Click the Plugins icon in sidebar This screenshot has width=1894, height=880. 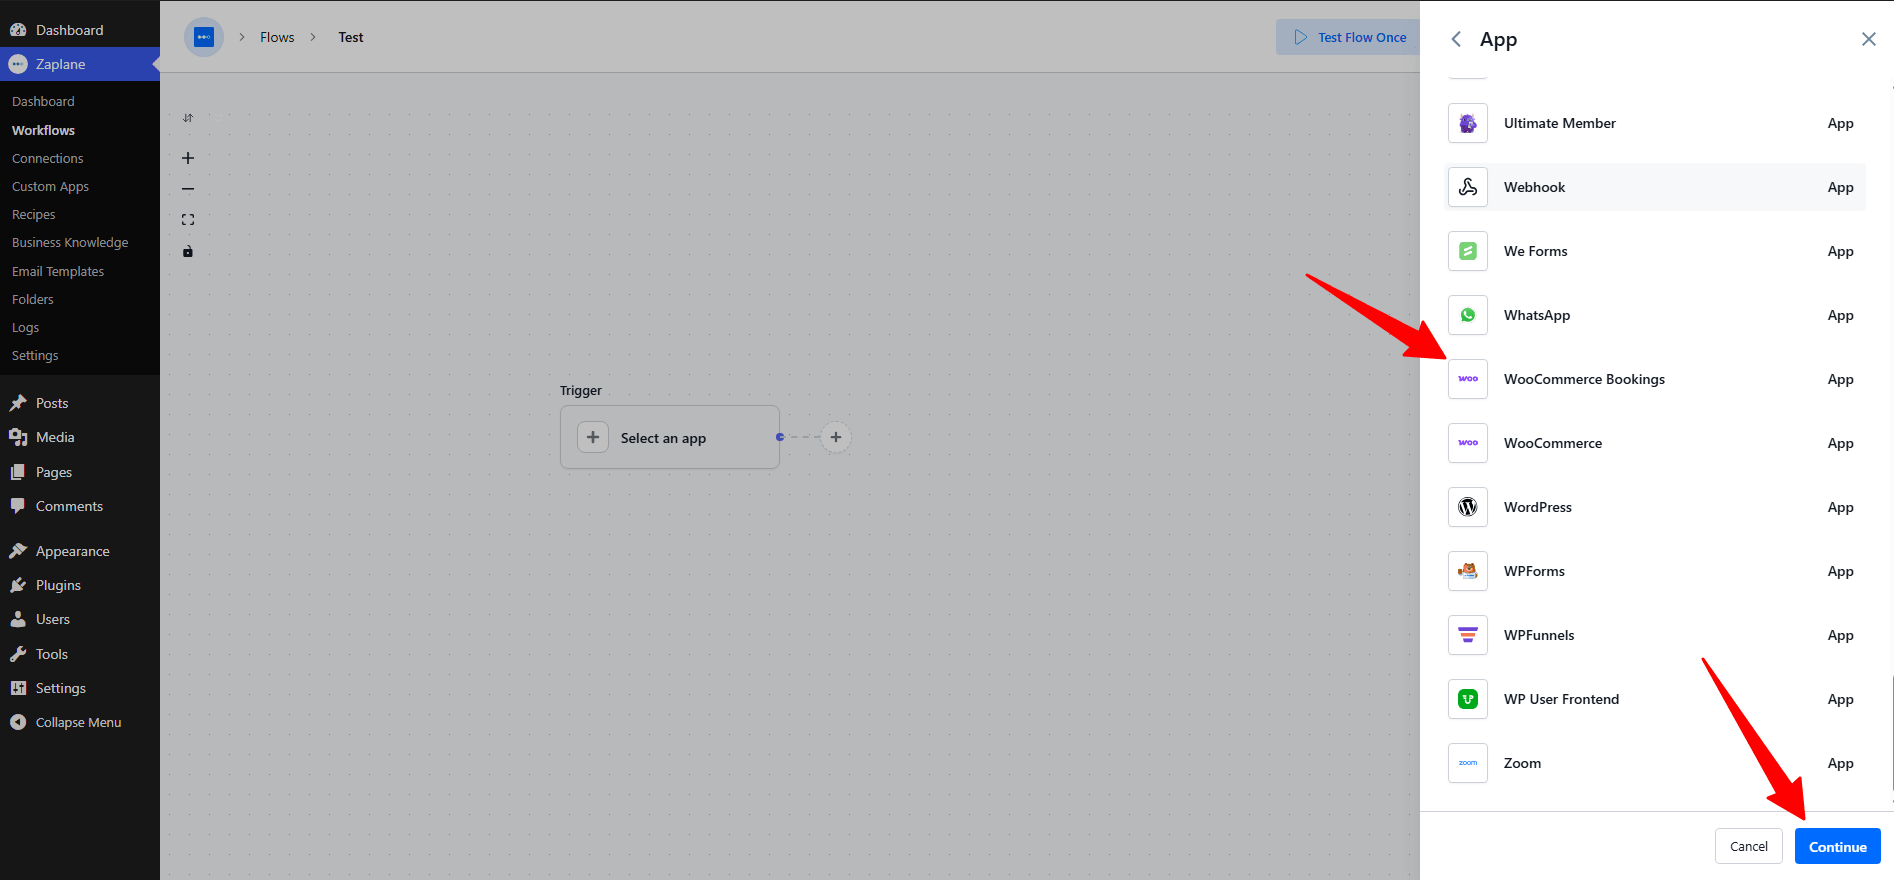(18, 585)
